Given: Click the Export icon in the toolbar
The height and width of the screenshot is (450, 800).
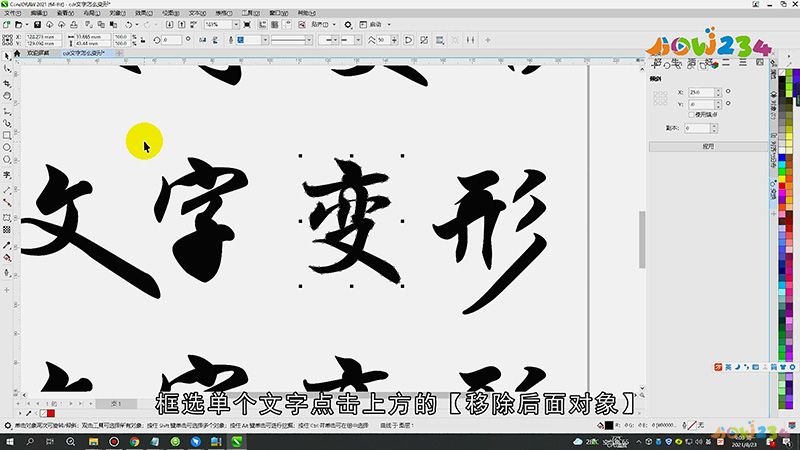Looking at the screenshot, I should click(x=182, y=24).
